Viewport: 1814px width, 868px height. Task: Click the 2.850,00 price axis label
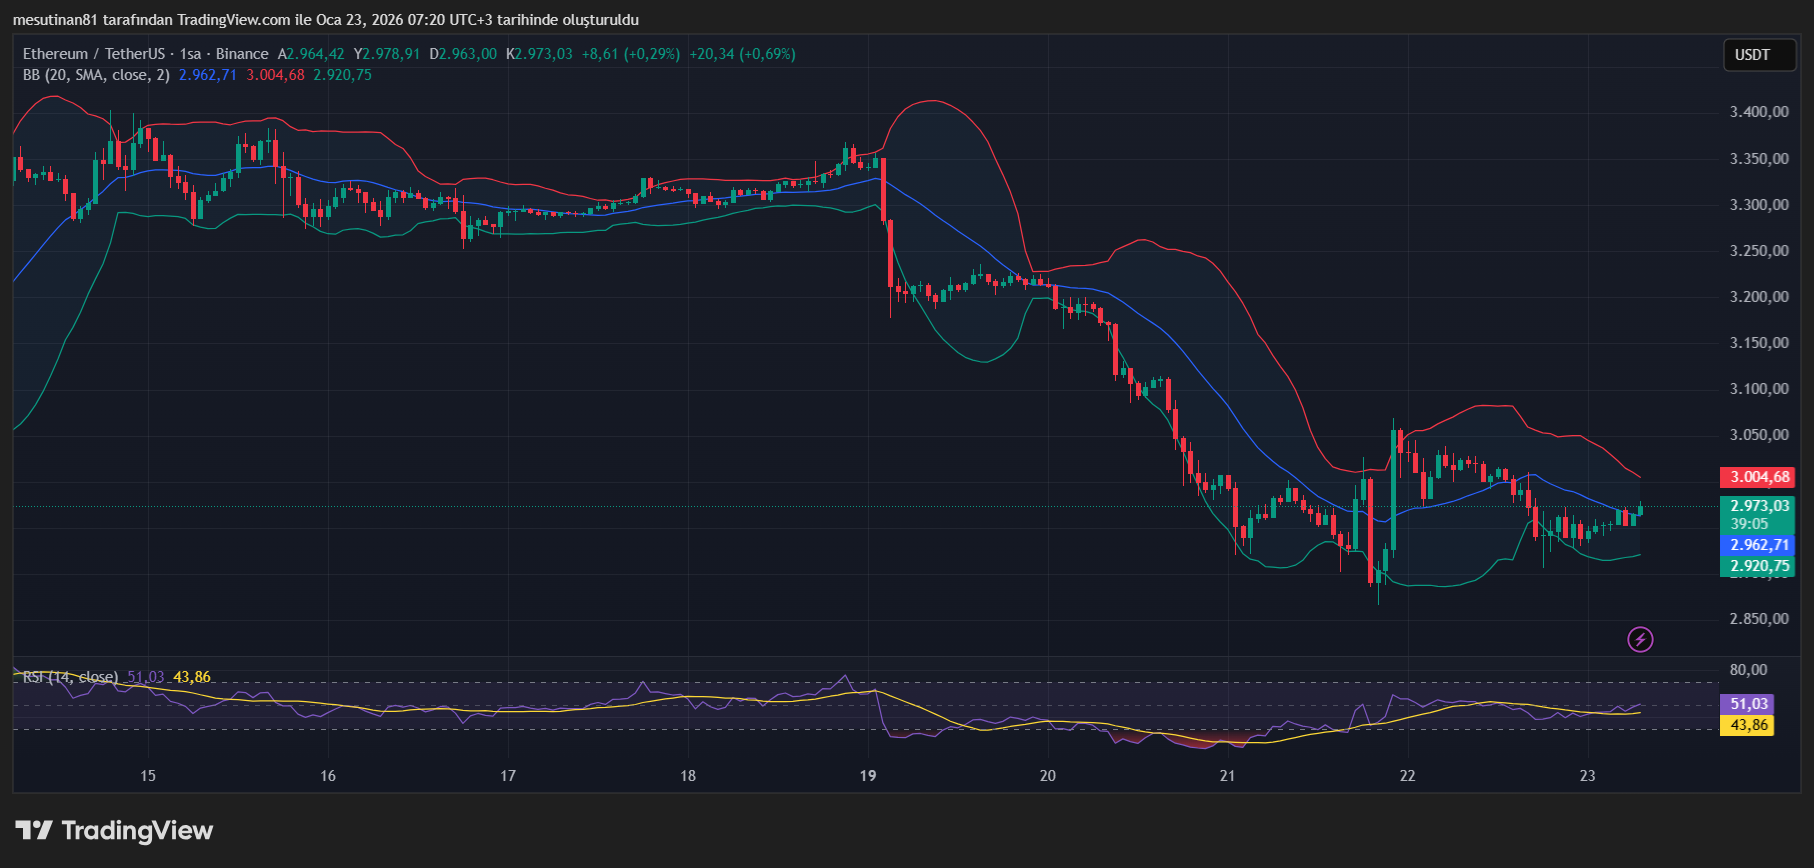click(x=1759, y=619)
